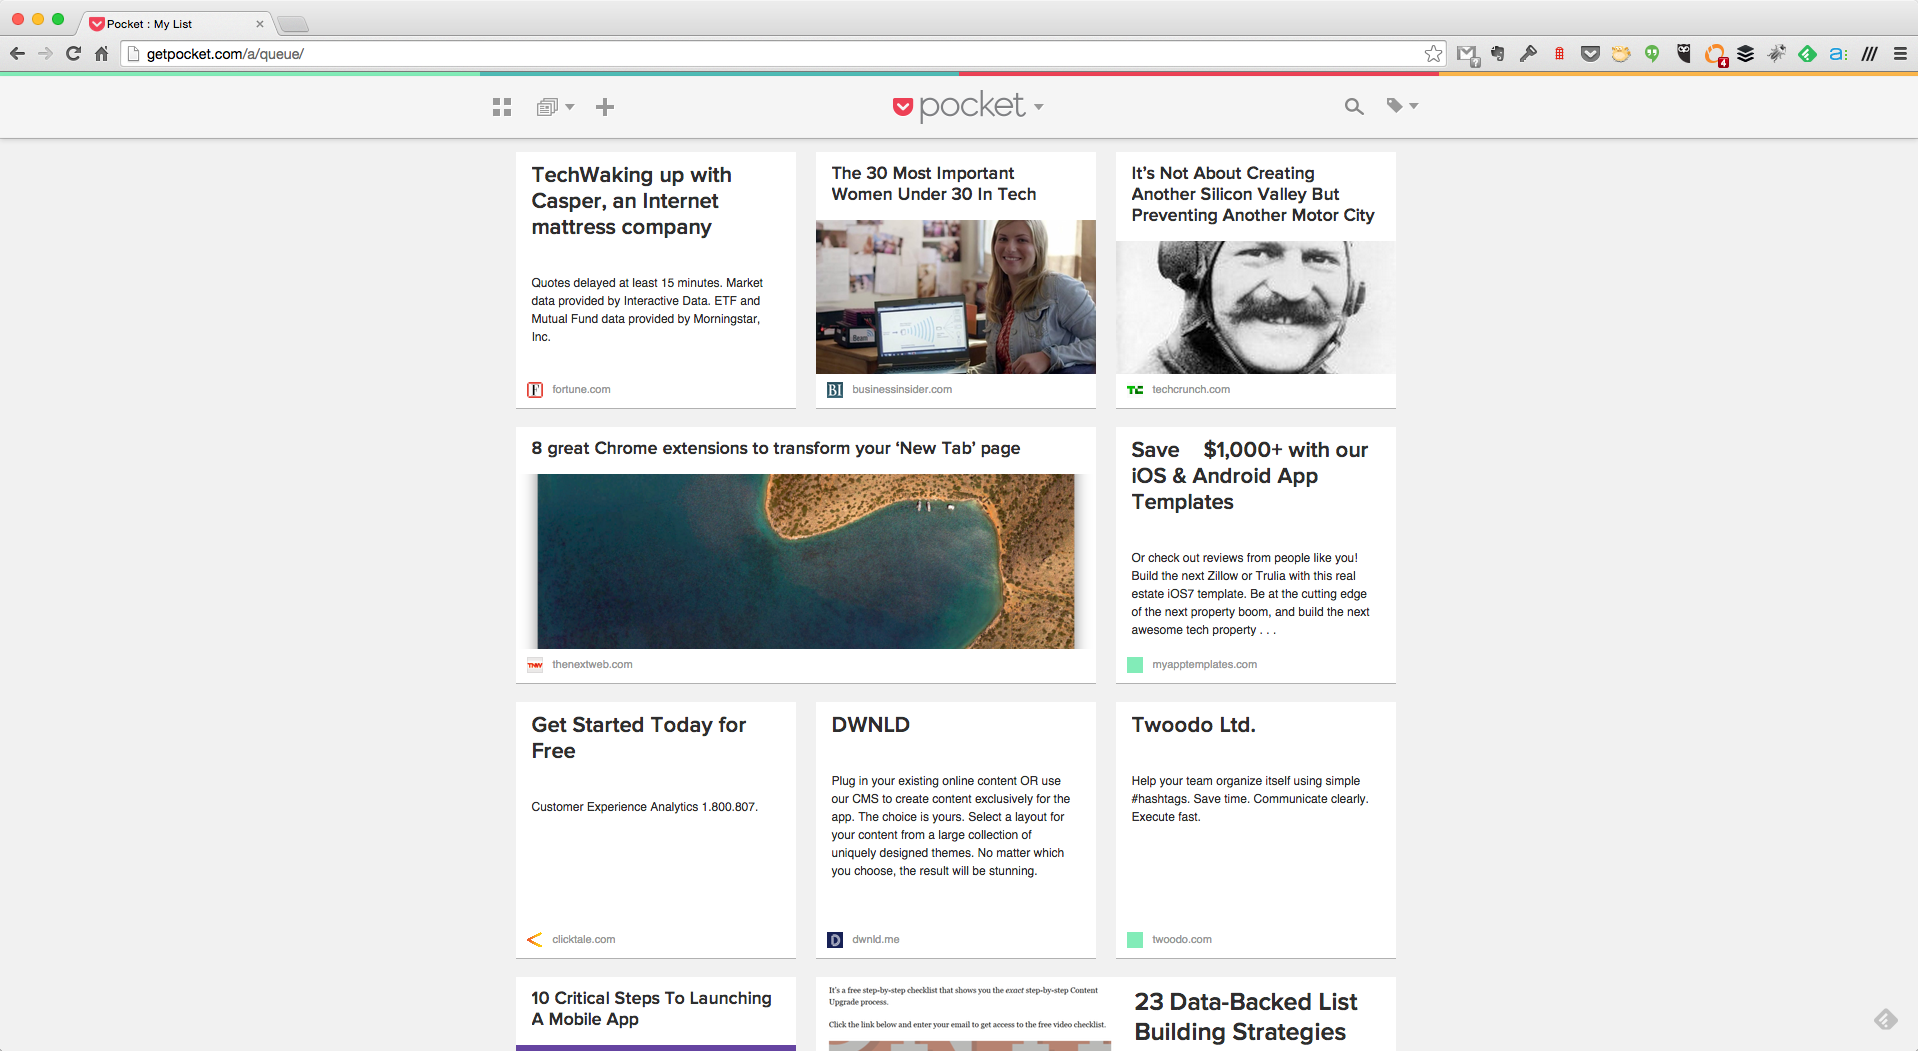Open 23 Data-Backed List Building Strategies

tap(1246, 1017)
